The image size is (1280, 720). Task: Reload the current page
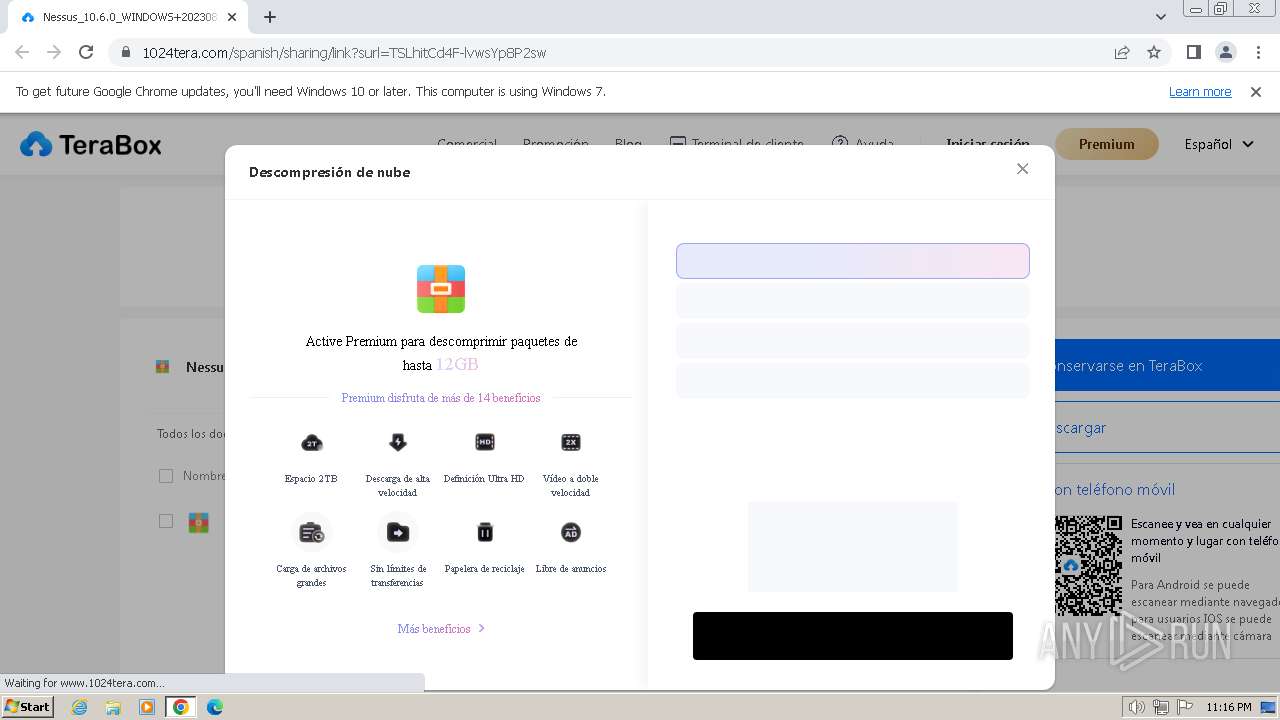(x=86, y=52)
